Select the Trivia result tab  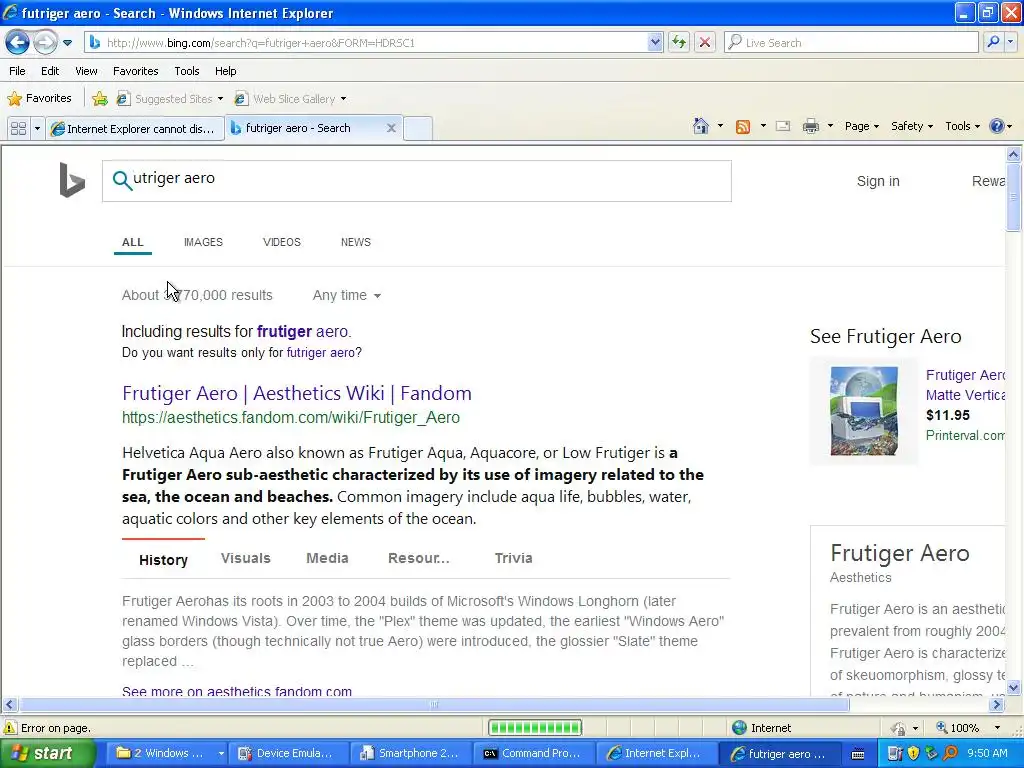513,558
